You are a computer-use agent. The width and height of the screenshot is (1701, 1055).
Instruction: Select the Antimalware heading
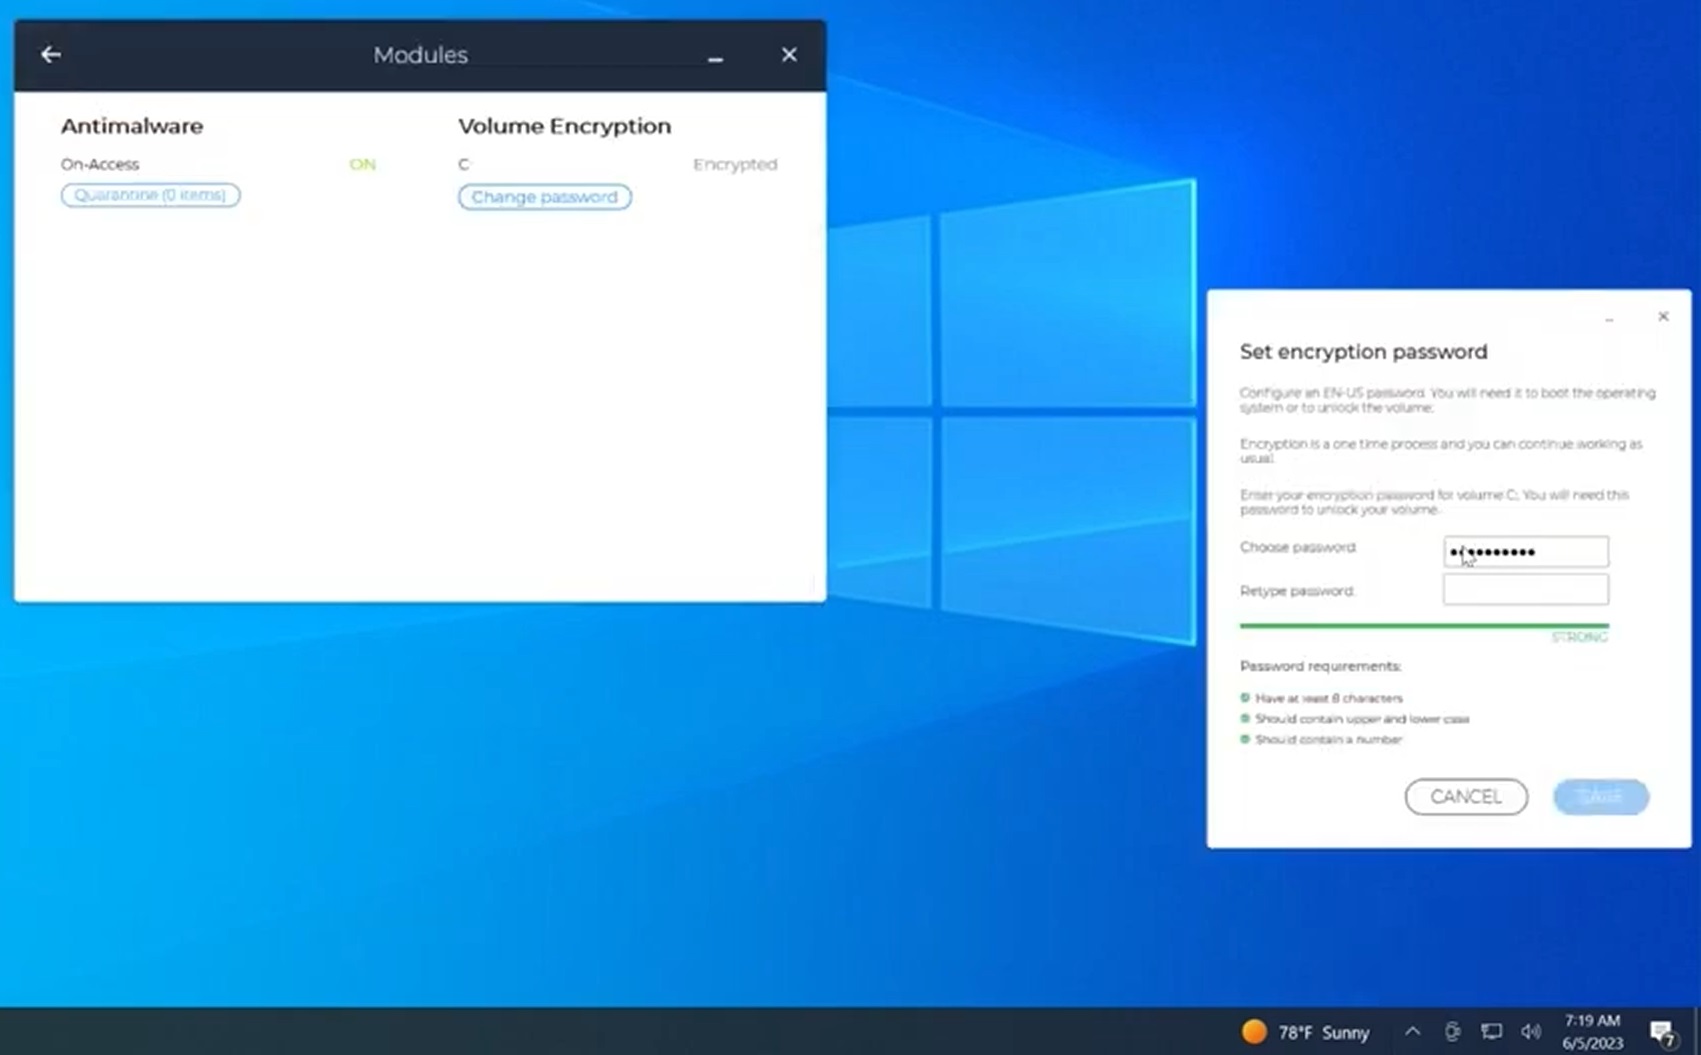pos(132,126)
